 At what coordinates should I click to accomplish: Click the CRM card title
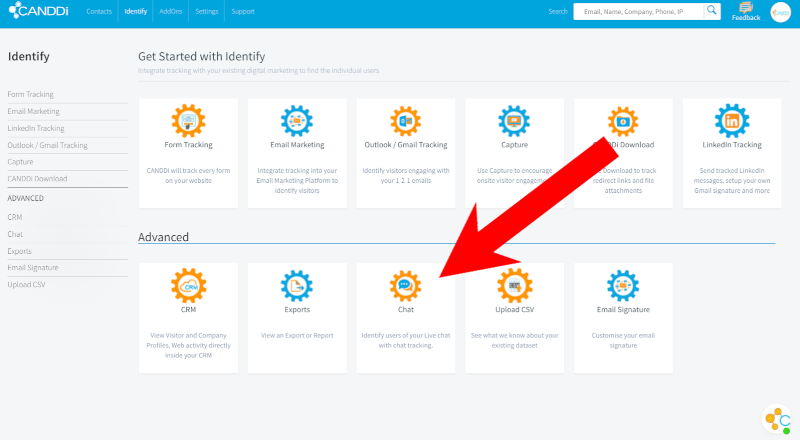click(188, 309)
